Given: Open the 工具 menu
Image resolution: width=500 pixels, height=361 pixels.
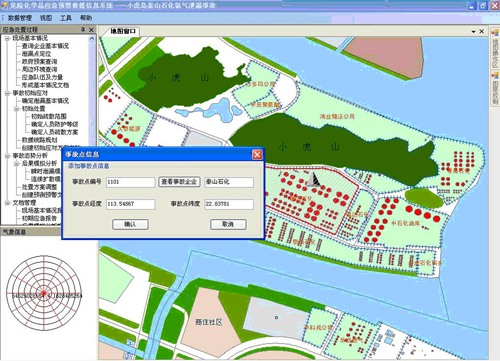Looking at the screenshot, I should [66, 18].
